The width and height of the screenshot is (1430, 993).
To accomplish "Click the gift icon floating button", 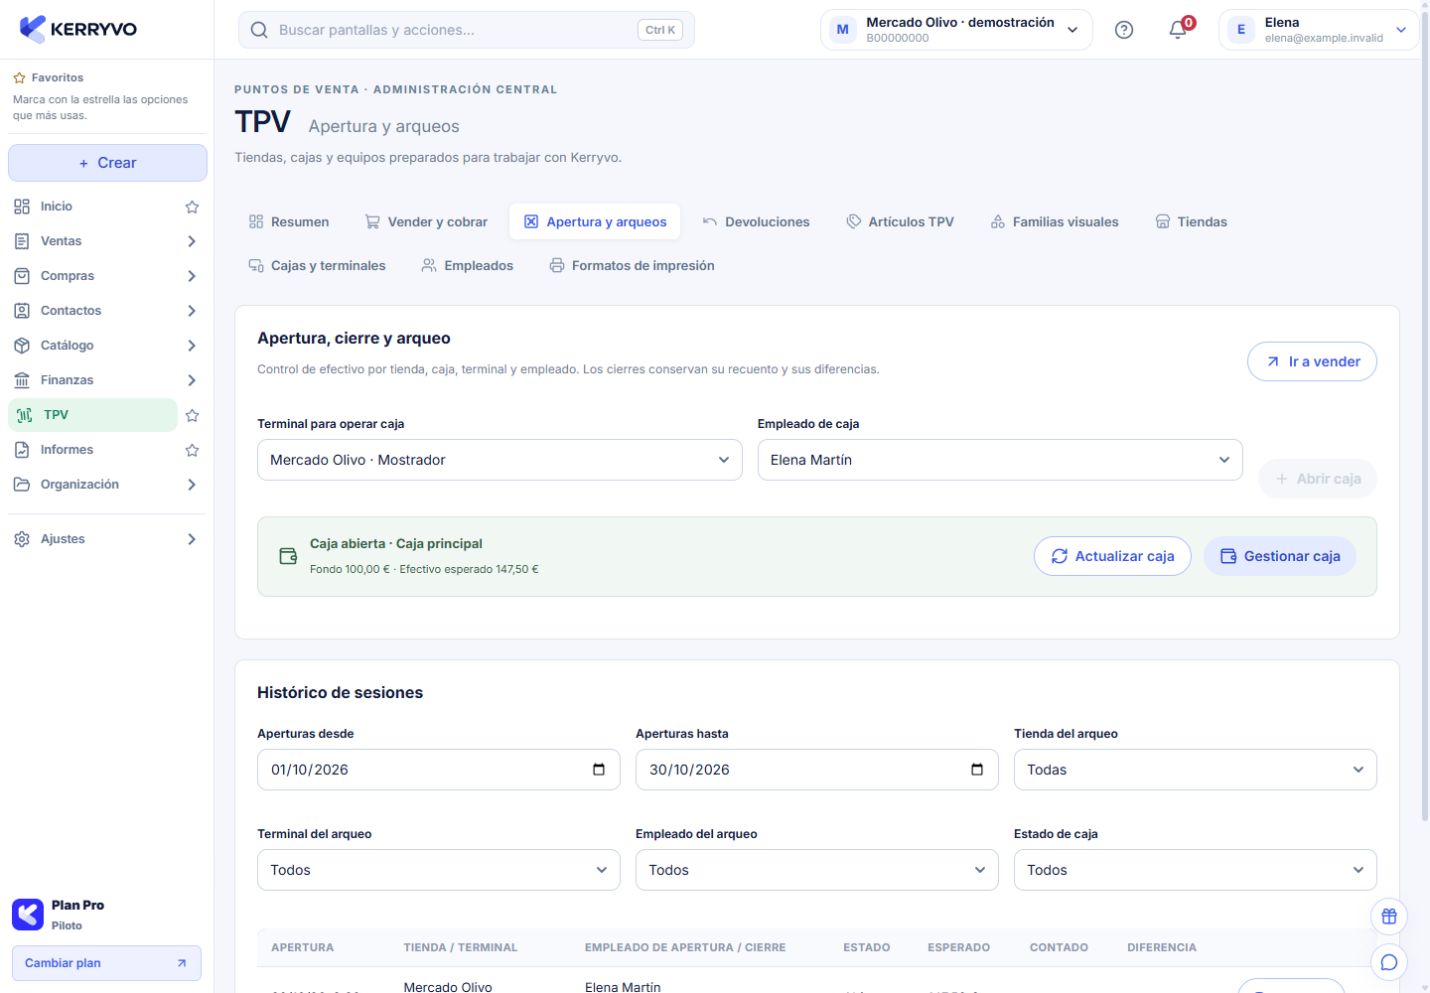I will (1389, 916).
